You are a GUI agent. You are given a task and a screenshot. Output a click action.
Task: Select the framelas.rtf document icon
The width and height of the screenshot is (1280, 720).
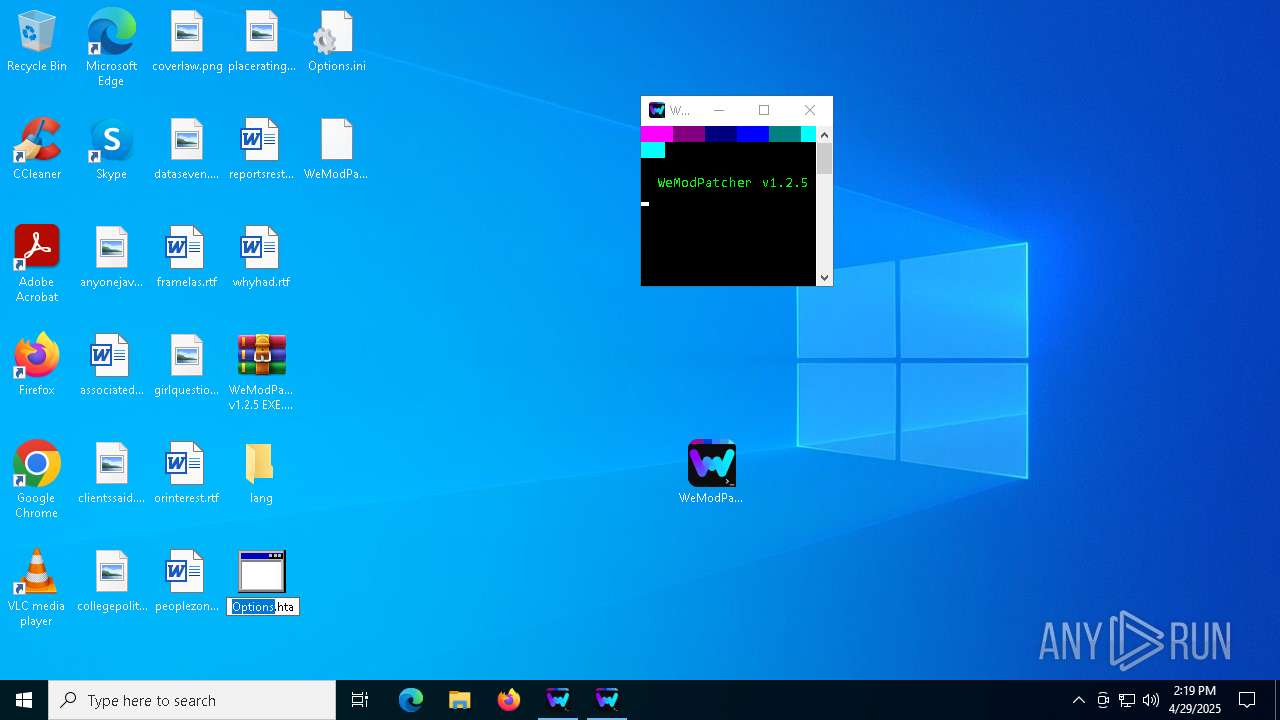(187, 258)
